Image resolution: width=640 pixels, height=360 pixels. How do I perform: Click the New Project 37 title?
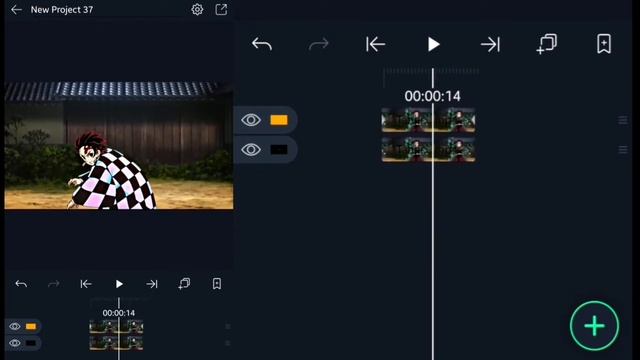[x=62, y=10]
